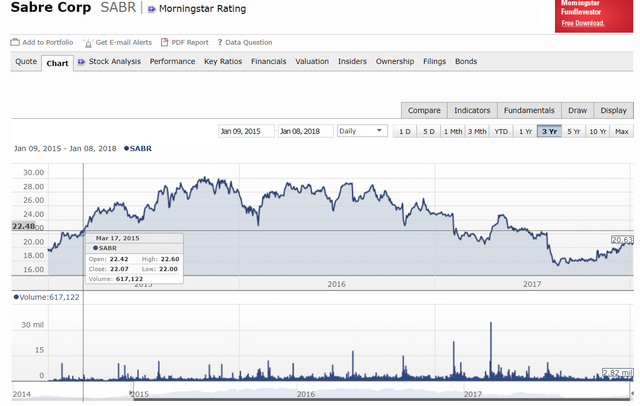This screenshot has height=406, width=640.
Task: Switch to the Valuation tab
Action: [x=312, y=61]
